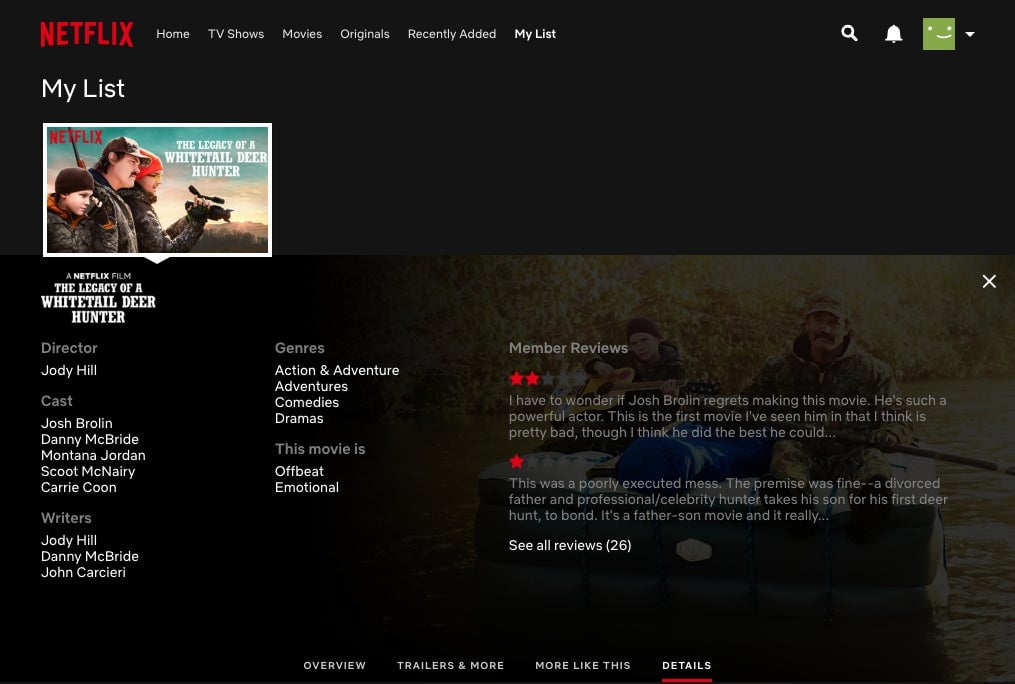Click the one-star review rating
The width and height of the screenshot is (1015, 684).
[548, 461]
